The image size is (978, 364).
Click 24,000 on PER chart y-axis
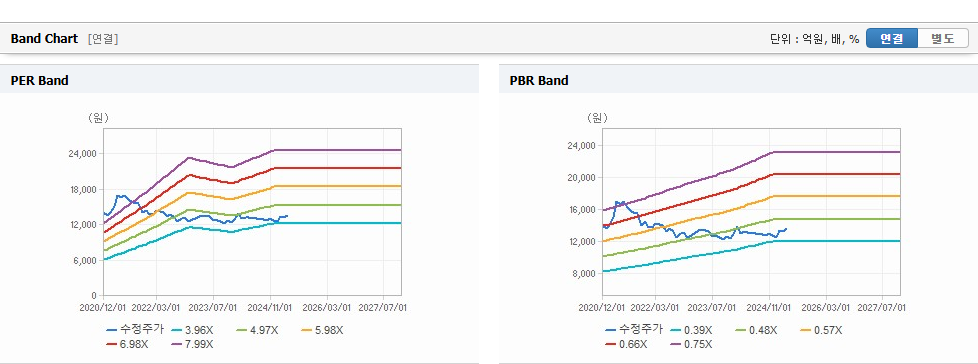pos(83,154)
